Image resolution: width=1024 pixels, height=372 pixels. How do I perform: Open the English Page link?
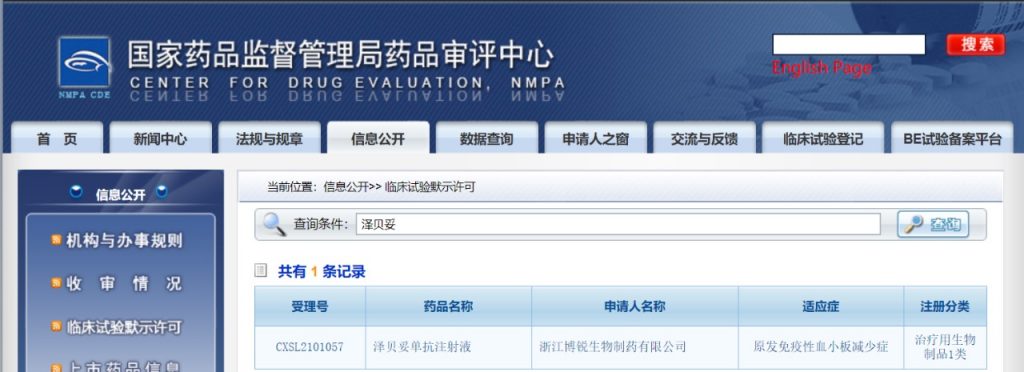coord(822,68)
